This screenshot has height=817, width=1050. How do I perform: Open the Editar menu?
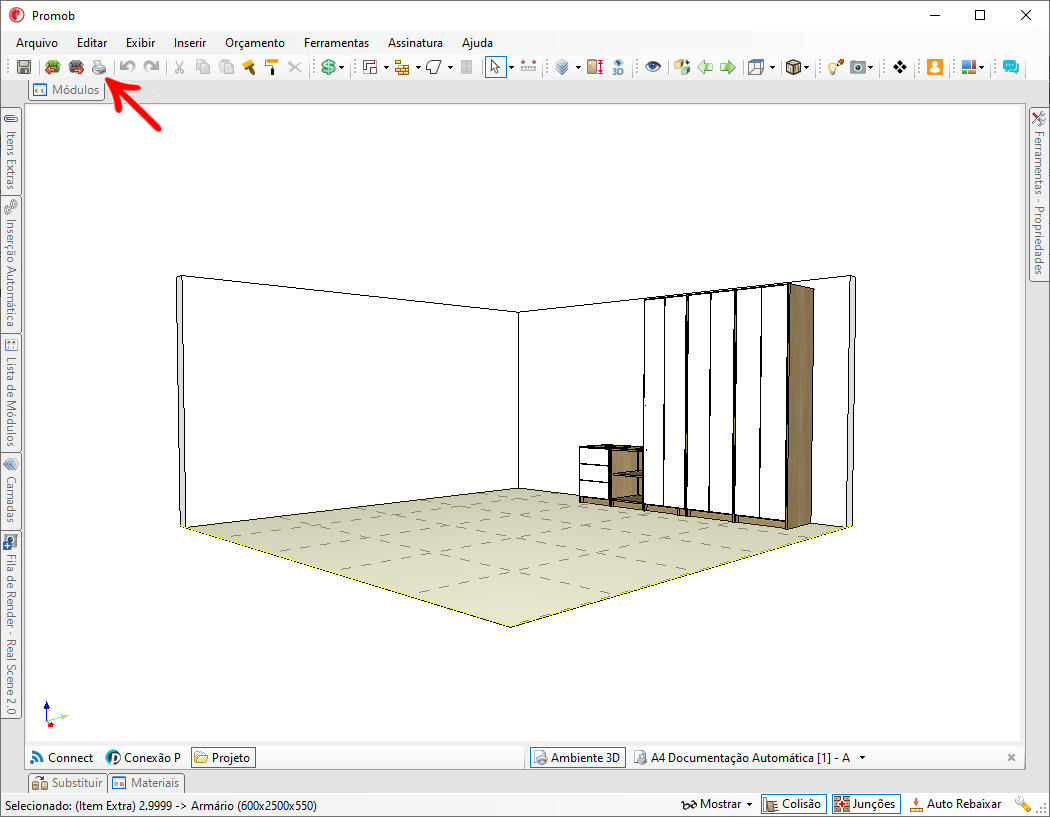tap(92, 43)
